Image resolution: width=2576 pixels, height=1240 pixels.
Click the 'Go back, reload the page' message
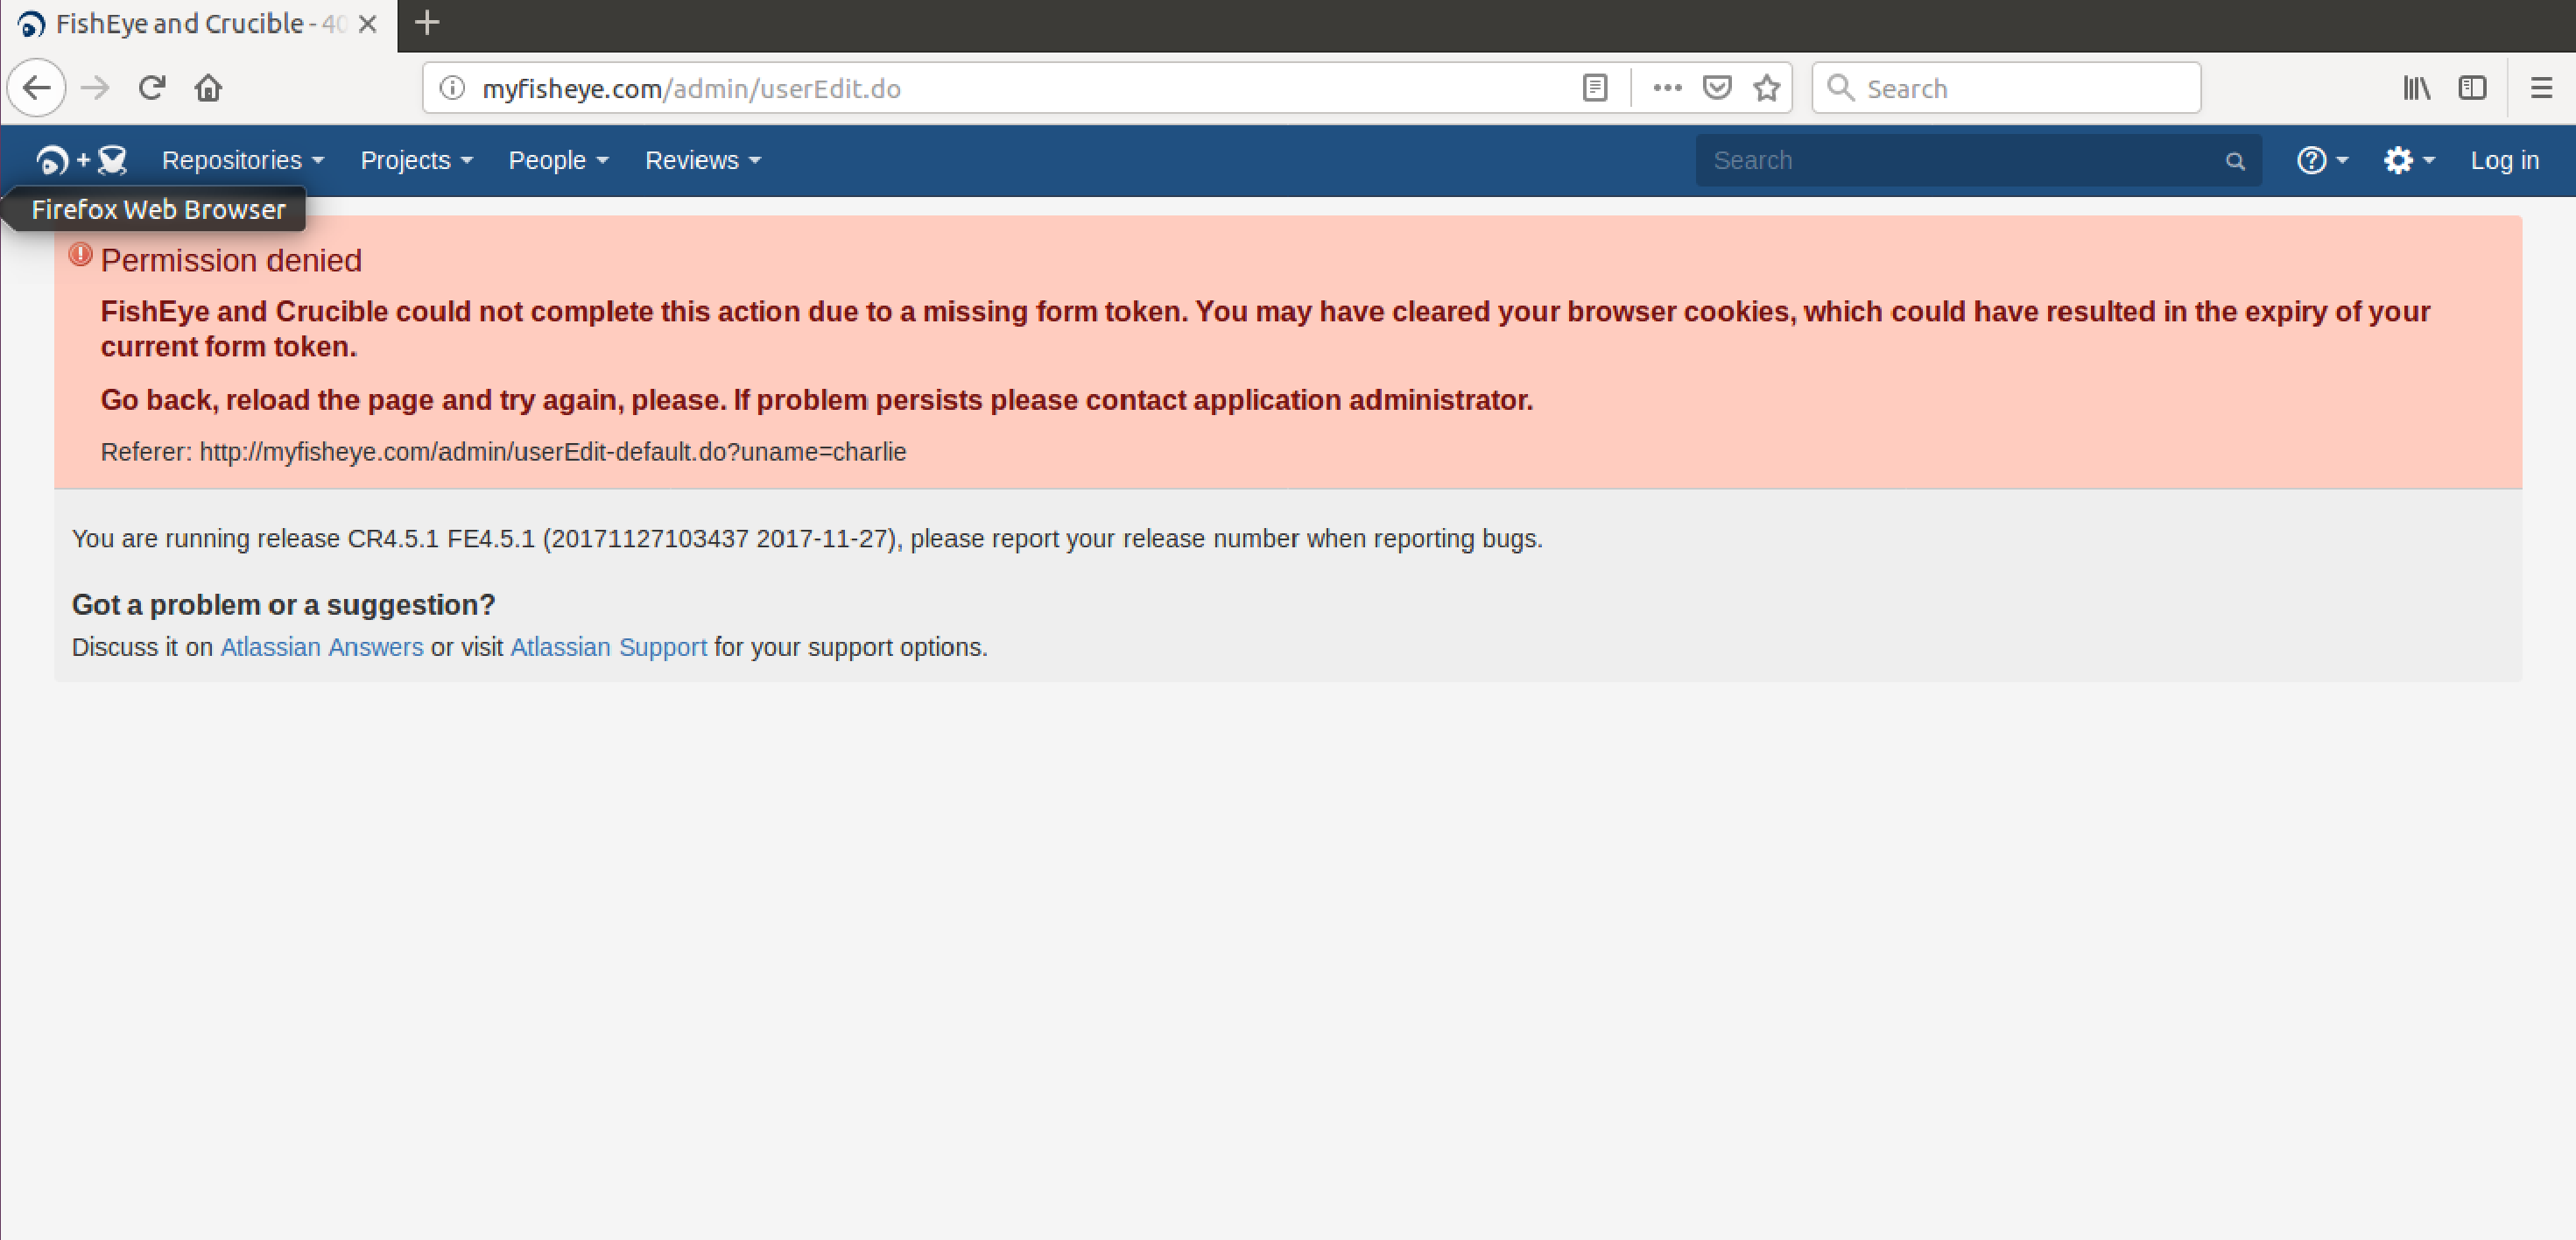816,400
